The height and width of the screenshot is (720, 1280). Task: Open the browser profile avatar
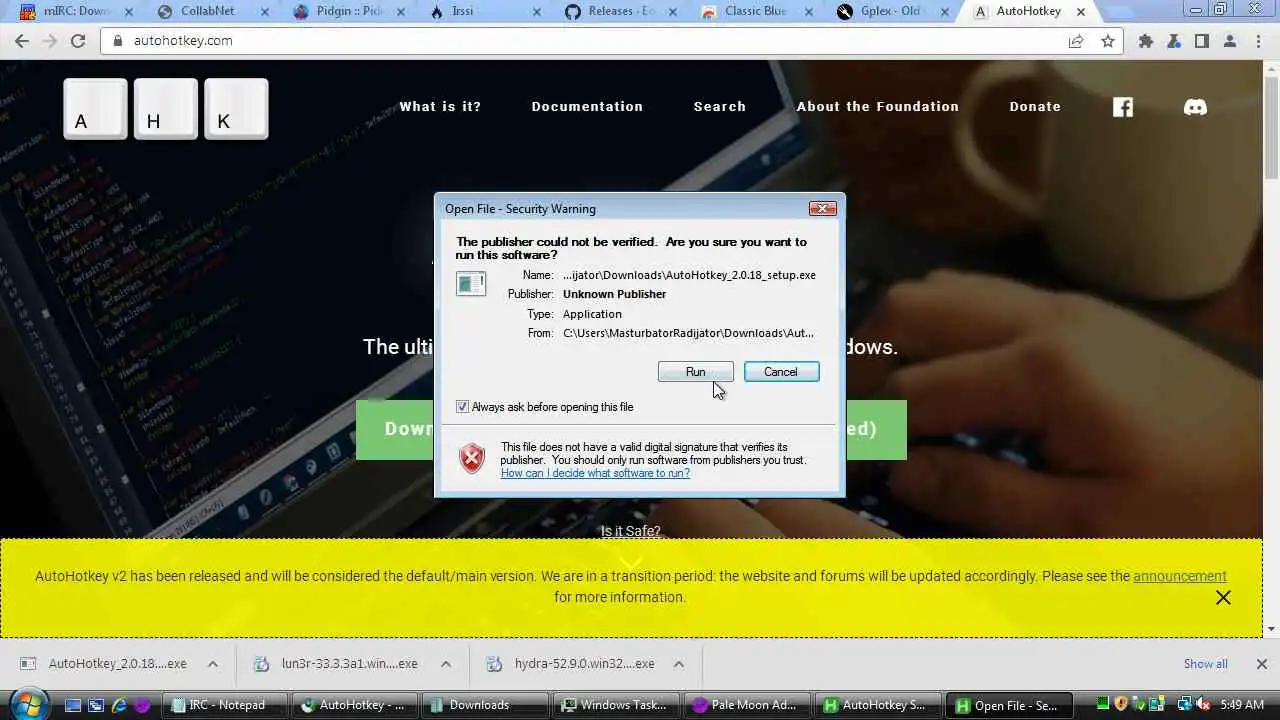1230,41
